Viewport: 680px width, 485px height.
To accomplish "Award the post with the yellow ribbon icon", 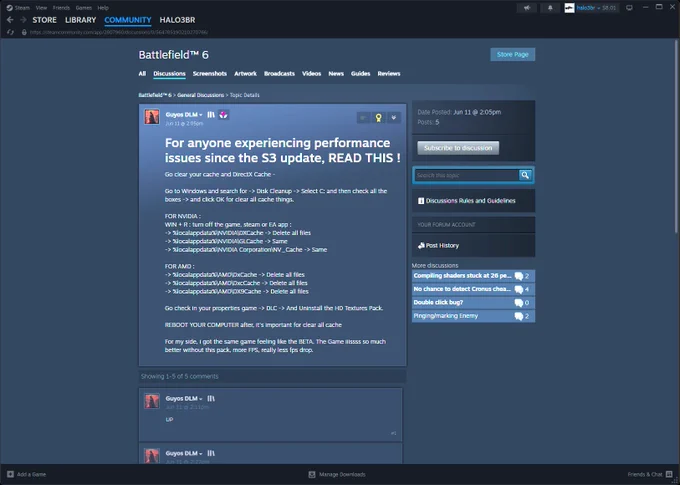I will [x=379, y=118].
